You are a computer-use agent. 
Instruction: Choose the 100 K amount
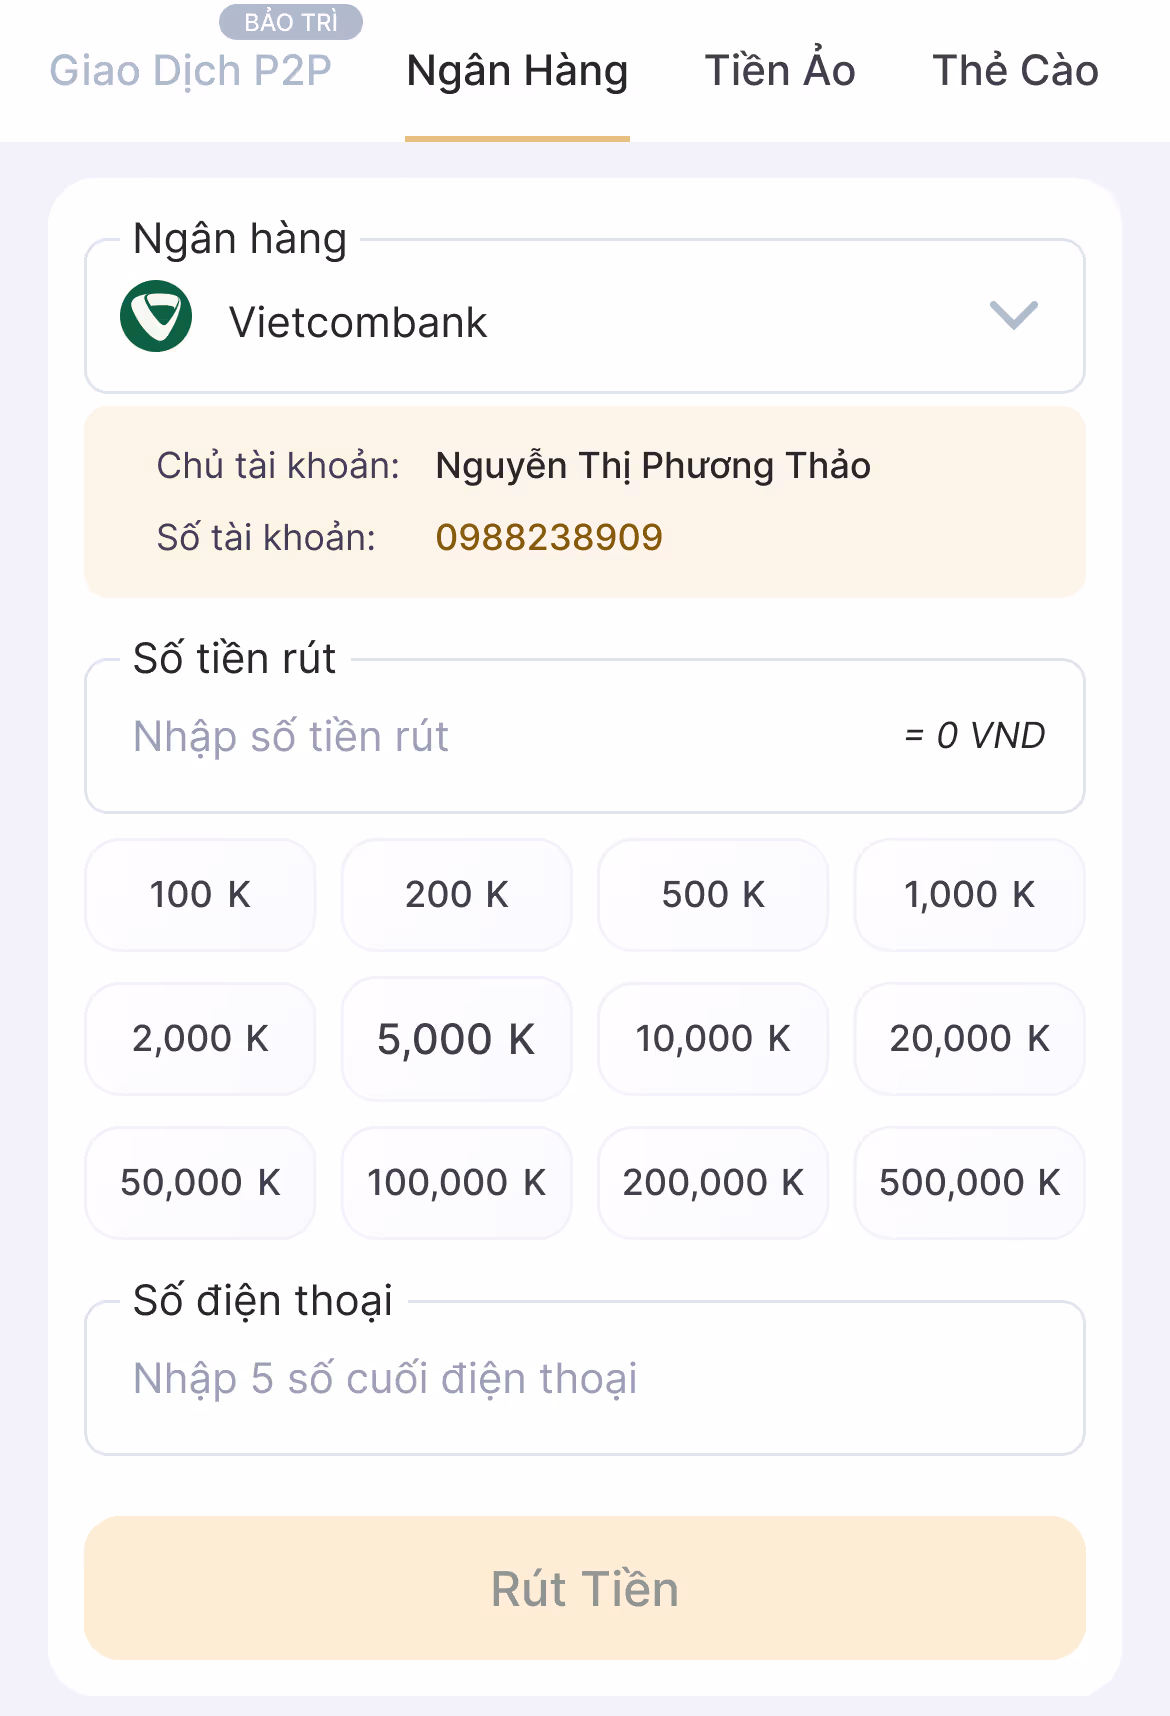[x=200, y=894]
